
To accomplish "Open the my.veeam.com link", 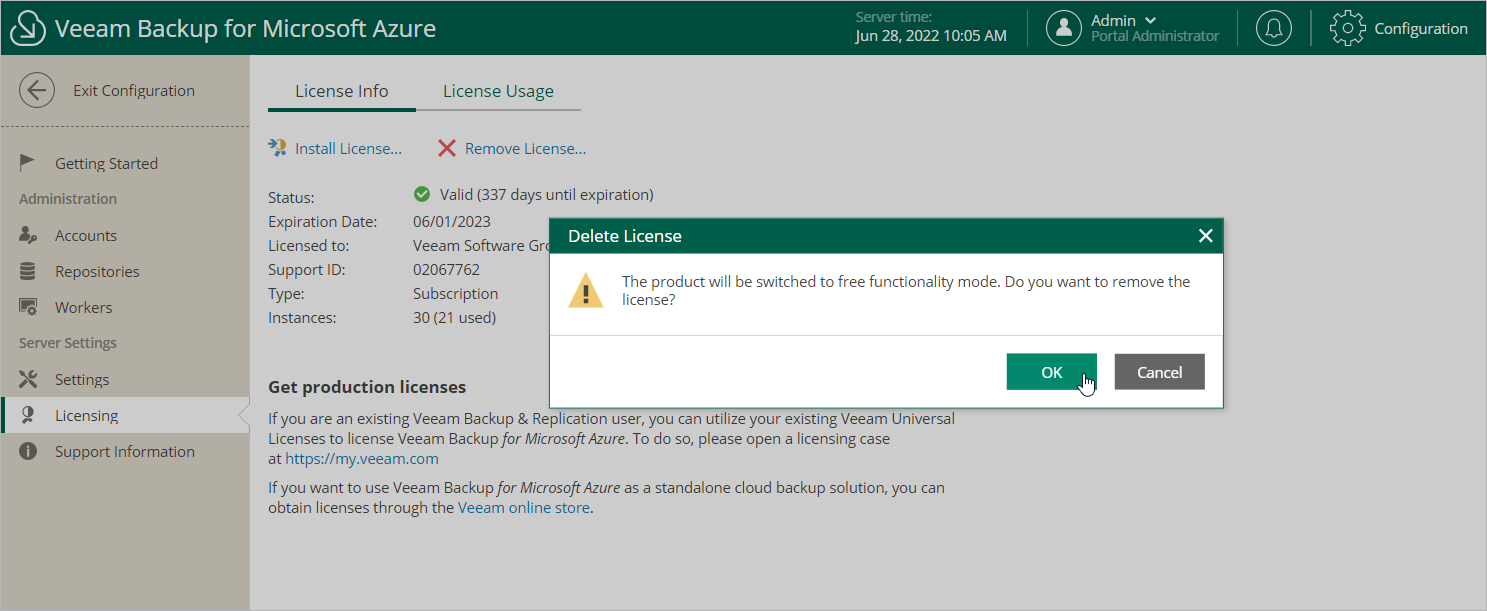I will [x=362, y=459].
